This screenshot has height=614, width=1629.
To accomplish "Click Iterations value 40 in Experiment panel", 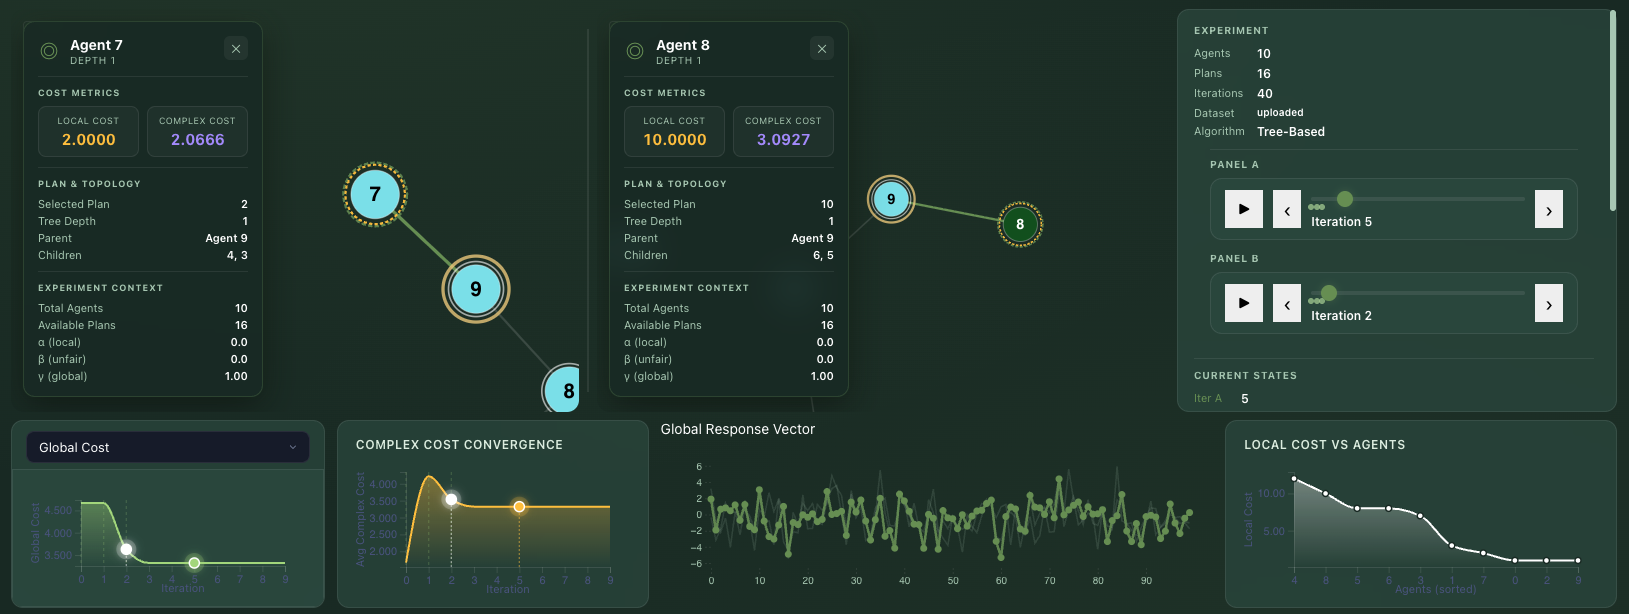I will pyautogui.click(x=1265, y=94).
